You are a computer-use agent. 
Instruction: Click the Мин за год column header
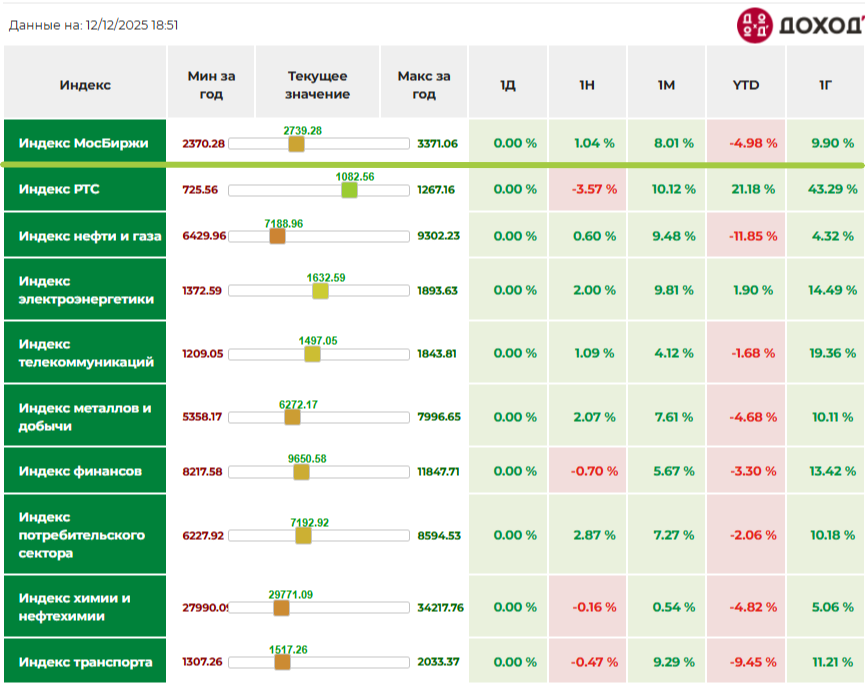click(211, 82)
